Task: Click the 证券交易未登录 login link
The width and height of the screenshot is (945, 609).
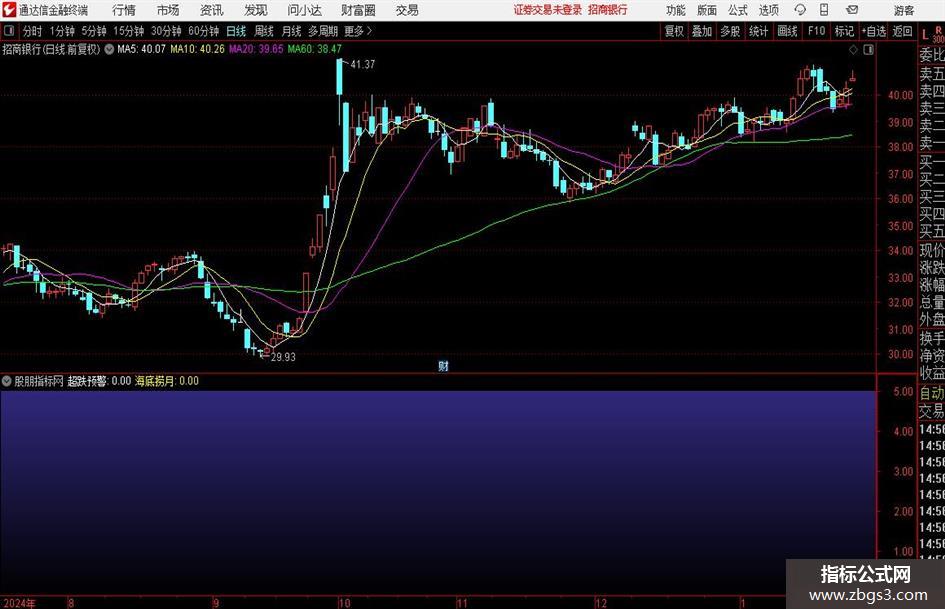Action: click(548, 10)
